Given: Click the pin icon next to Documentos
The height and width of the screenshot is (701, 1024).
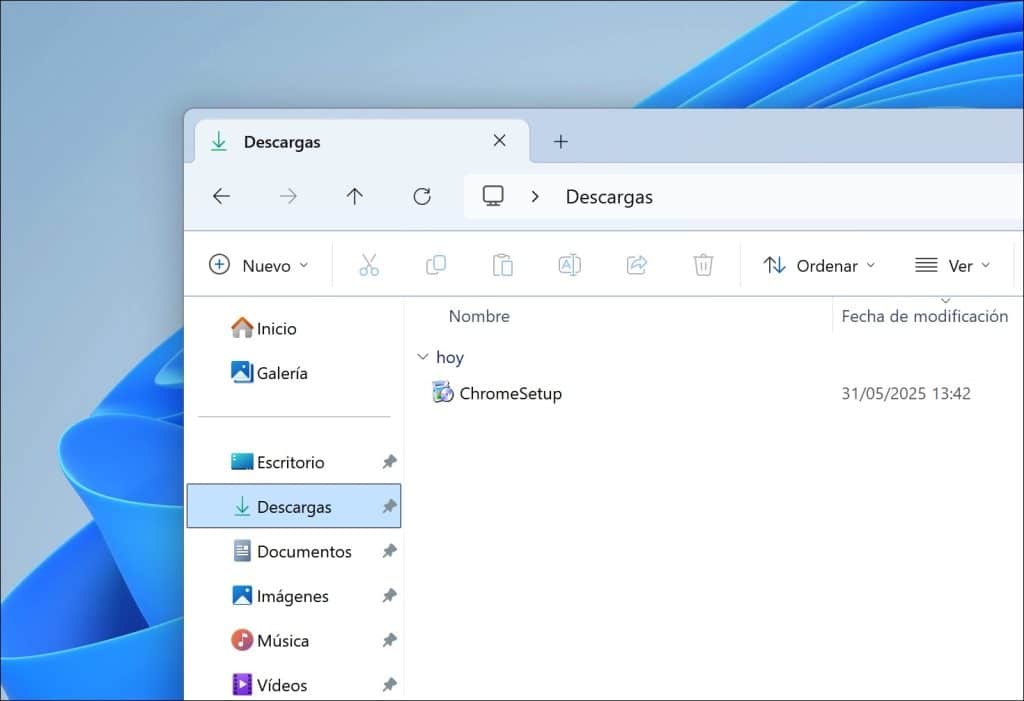Looking at the screenshot, I should 389,551.
